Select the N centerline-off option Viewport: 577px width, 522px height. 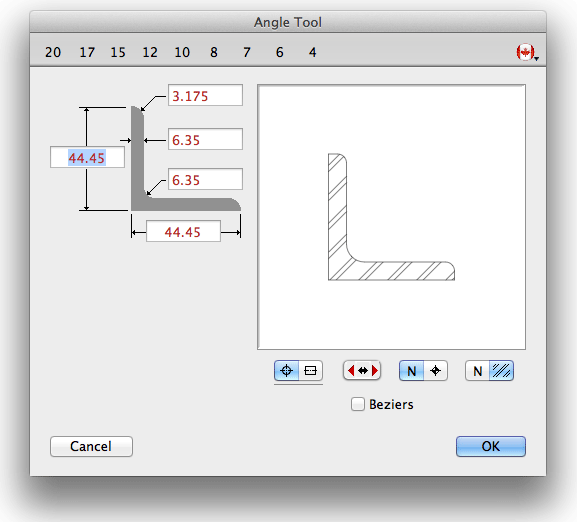tap(411, 370)
